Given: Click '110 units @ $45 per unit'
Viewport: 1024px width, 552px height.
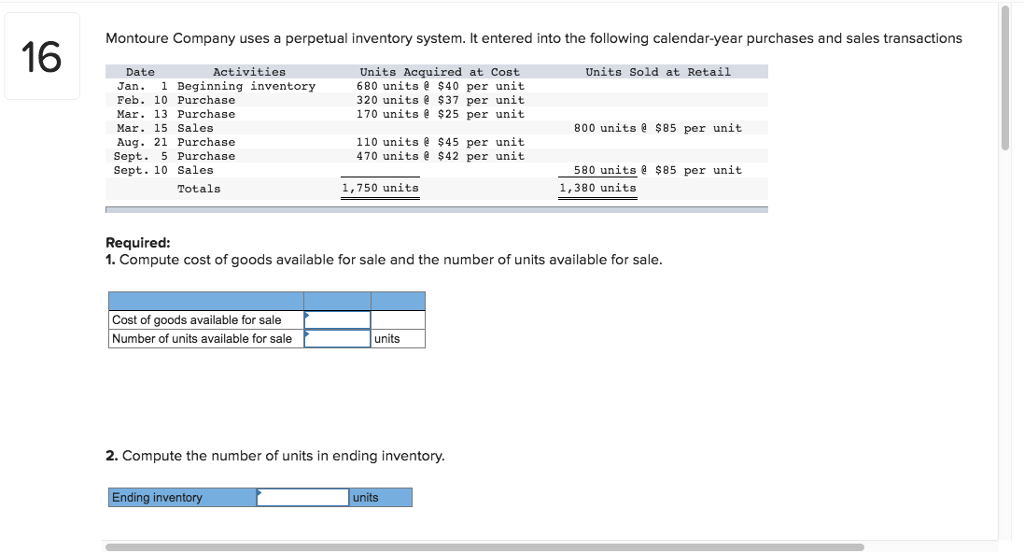Looking at the screenshot, I should pos(440,142).
